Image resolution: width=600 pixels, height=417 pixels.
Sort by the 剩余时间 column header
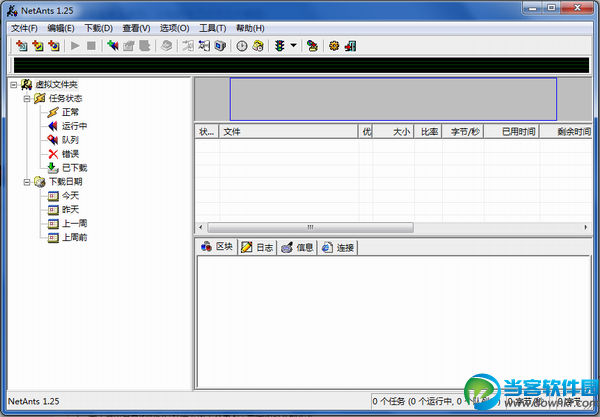pyautogui.click(x=566, y=132)
